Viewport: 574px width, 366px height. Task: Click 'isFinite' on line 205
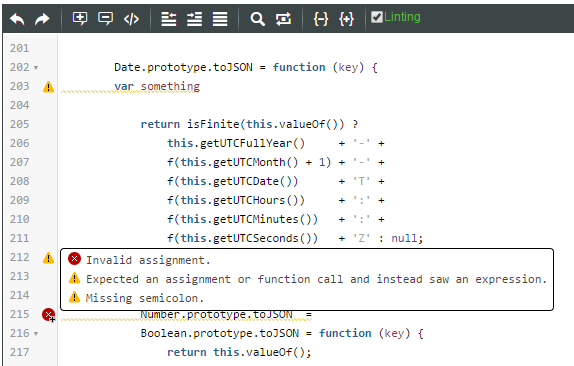coord(213,124)
